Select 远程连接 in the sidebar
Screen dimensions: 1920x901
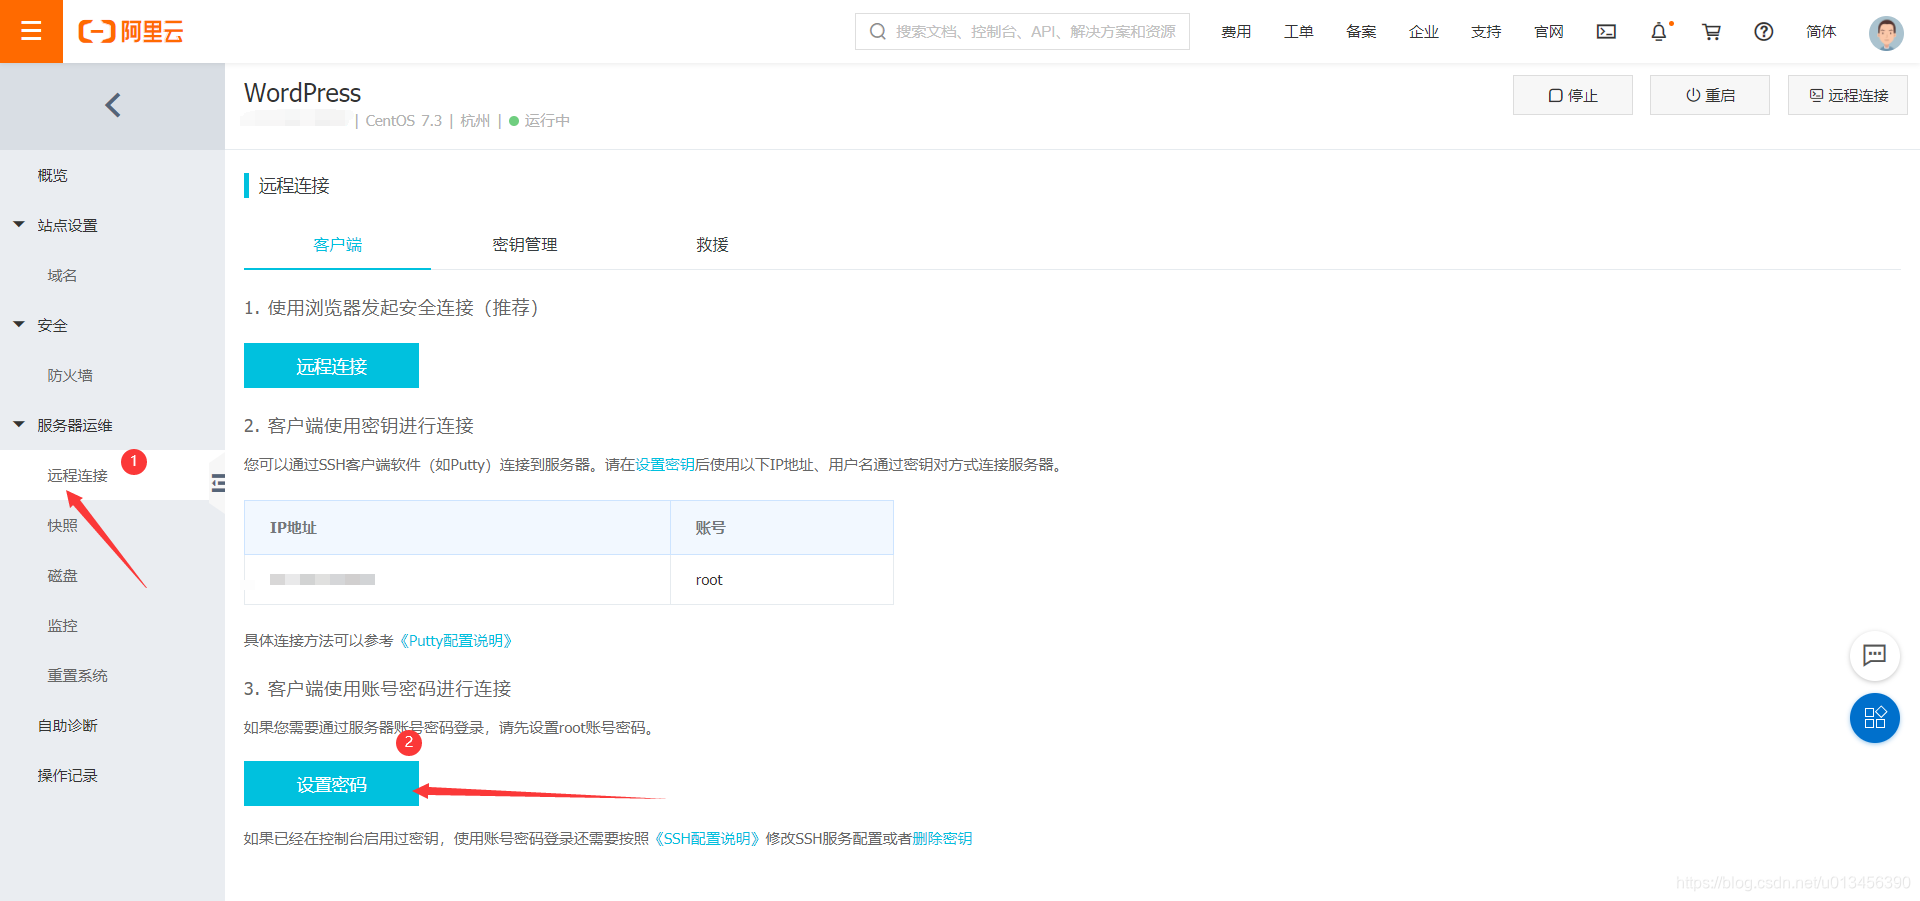click(77, 475)
